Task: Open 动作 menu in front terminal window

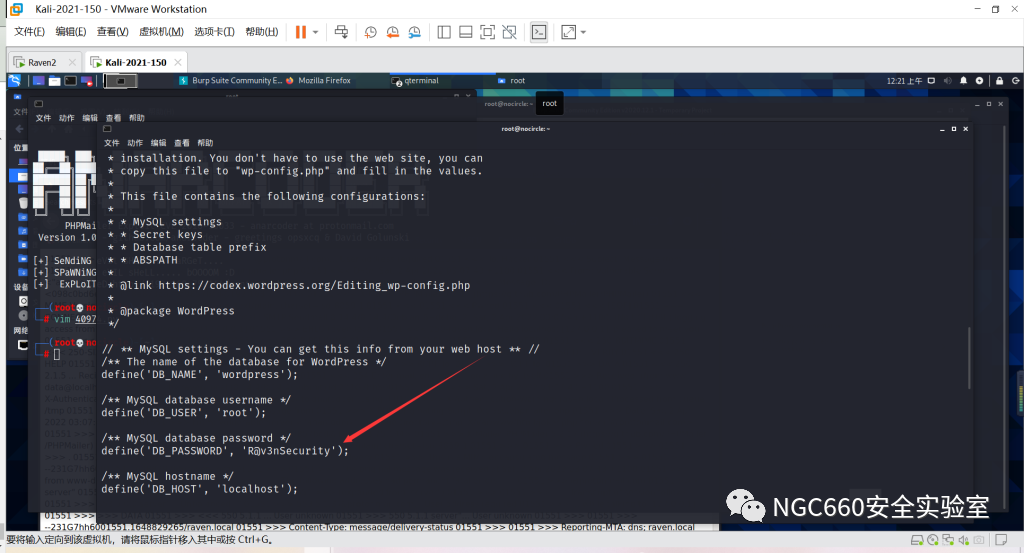Action: (x=135, y=143)
